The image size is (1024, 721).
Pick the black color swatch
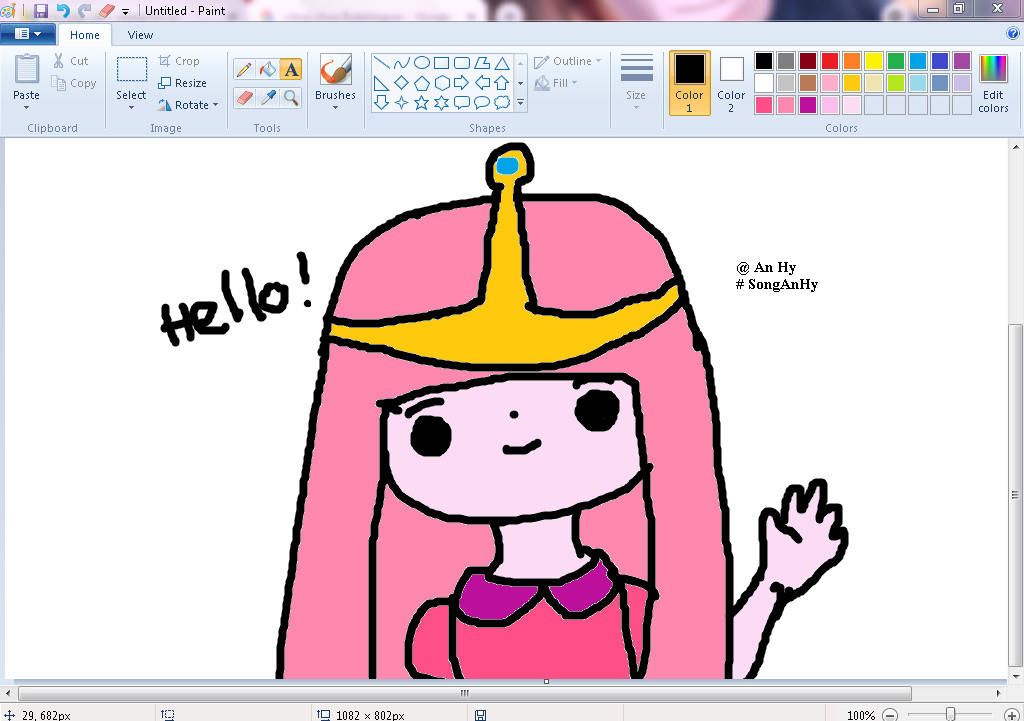point(763,61)
